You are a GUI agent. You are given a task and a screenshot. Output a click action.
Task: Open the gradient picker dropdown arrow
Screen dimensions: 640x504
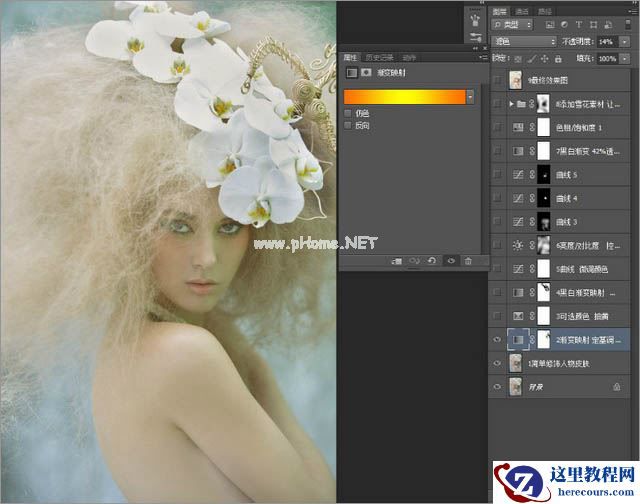pyautogui.click(x=470, y=97)
